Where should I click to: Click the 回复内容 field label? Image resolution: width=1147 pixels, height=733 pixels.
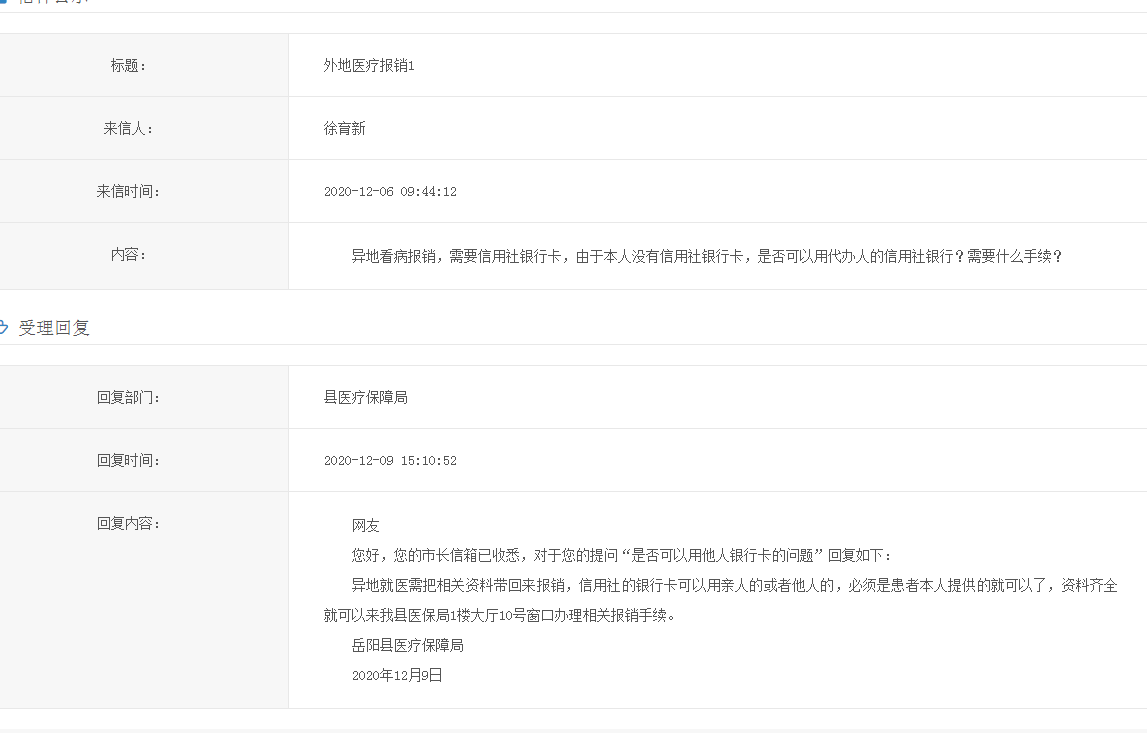point(128,524)
